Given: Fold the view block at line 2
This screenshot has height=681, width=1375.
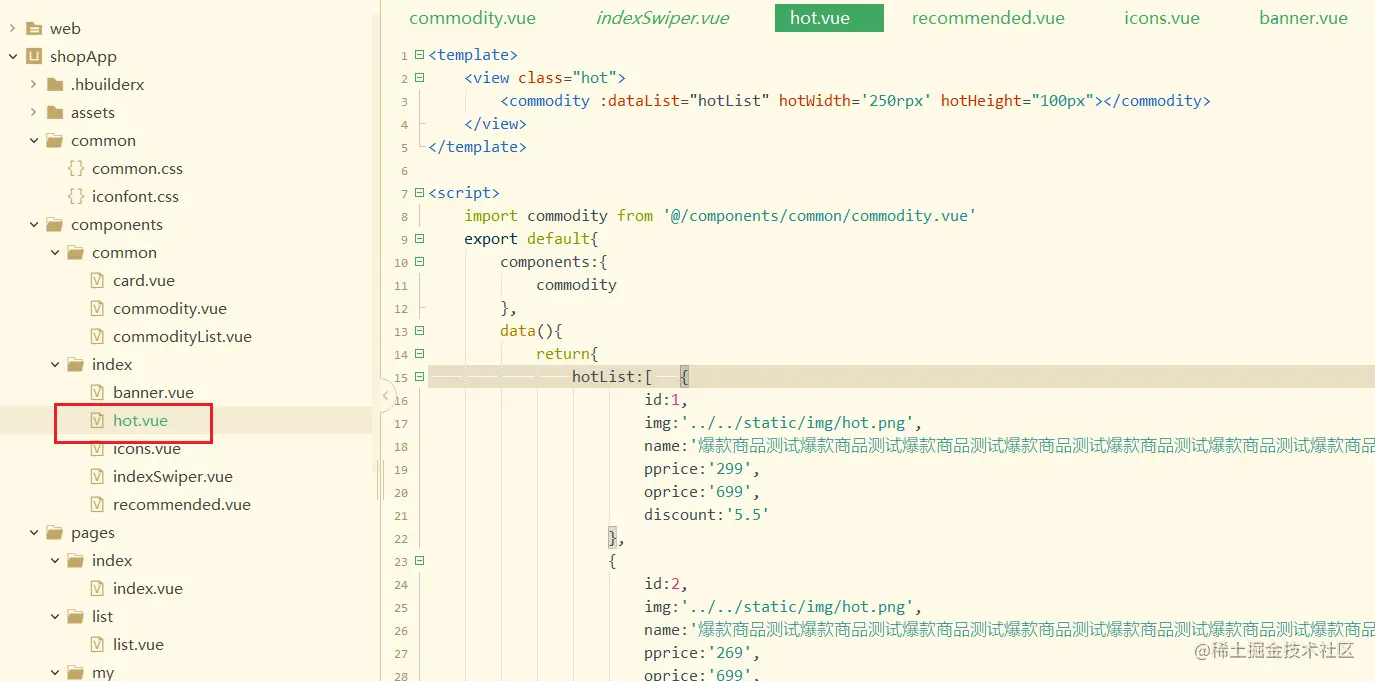Looking at the screenshot, I should 419,78.
